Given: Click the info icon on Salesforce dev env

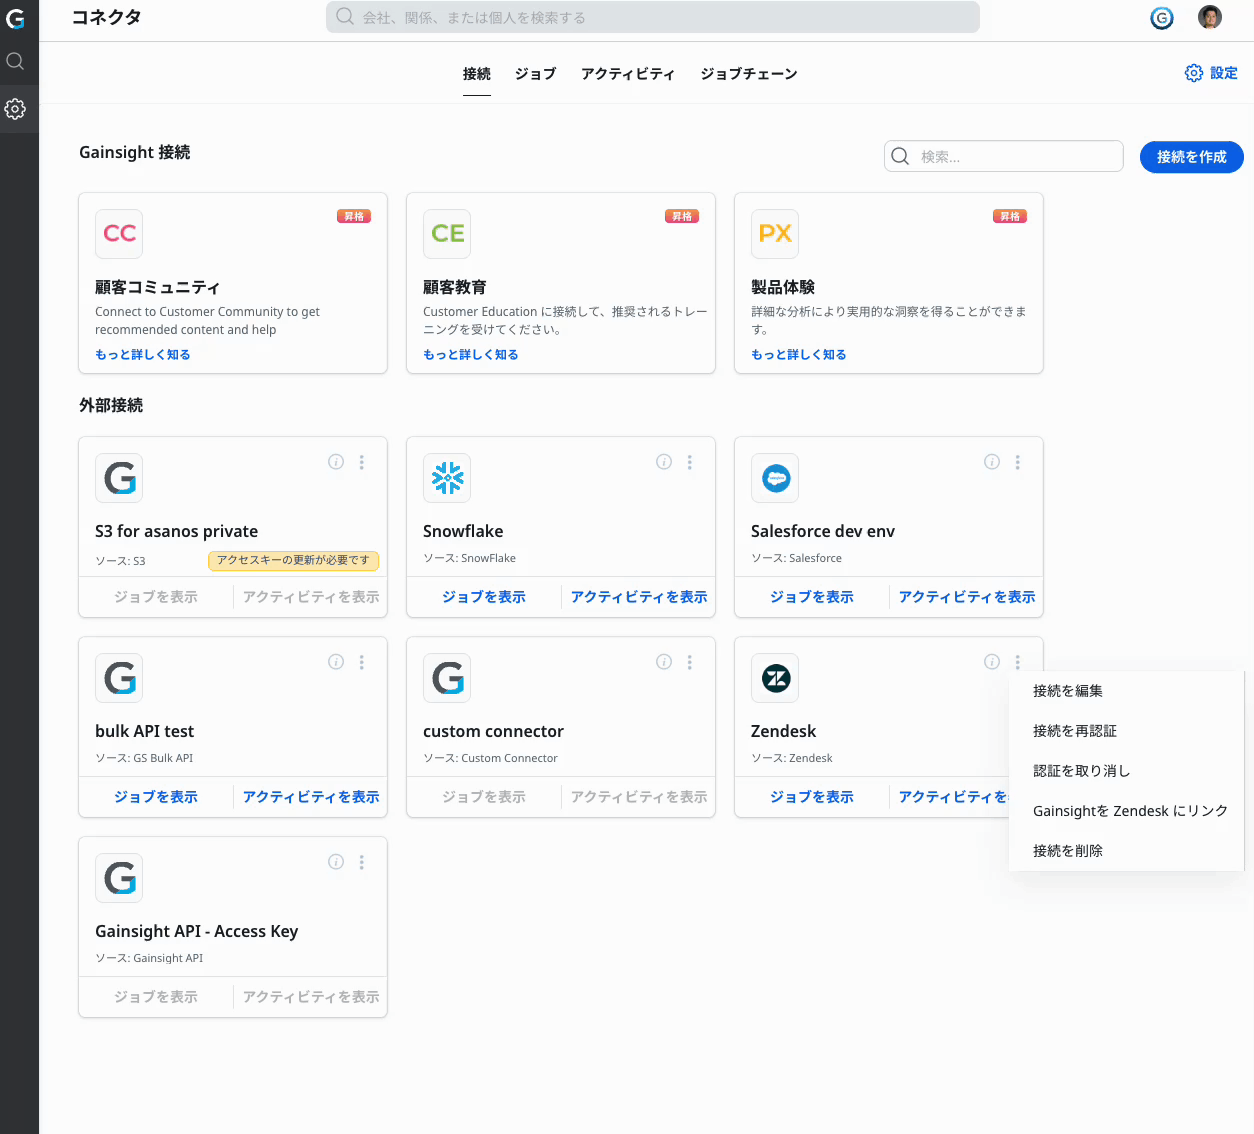Looking at the screenshot, I should click(x=992, y=462).
